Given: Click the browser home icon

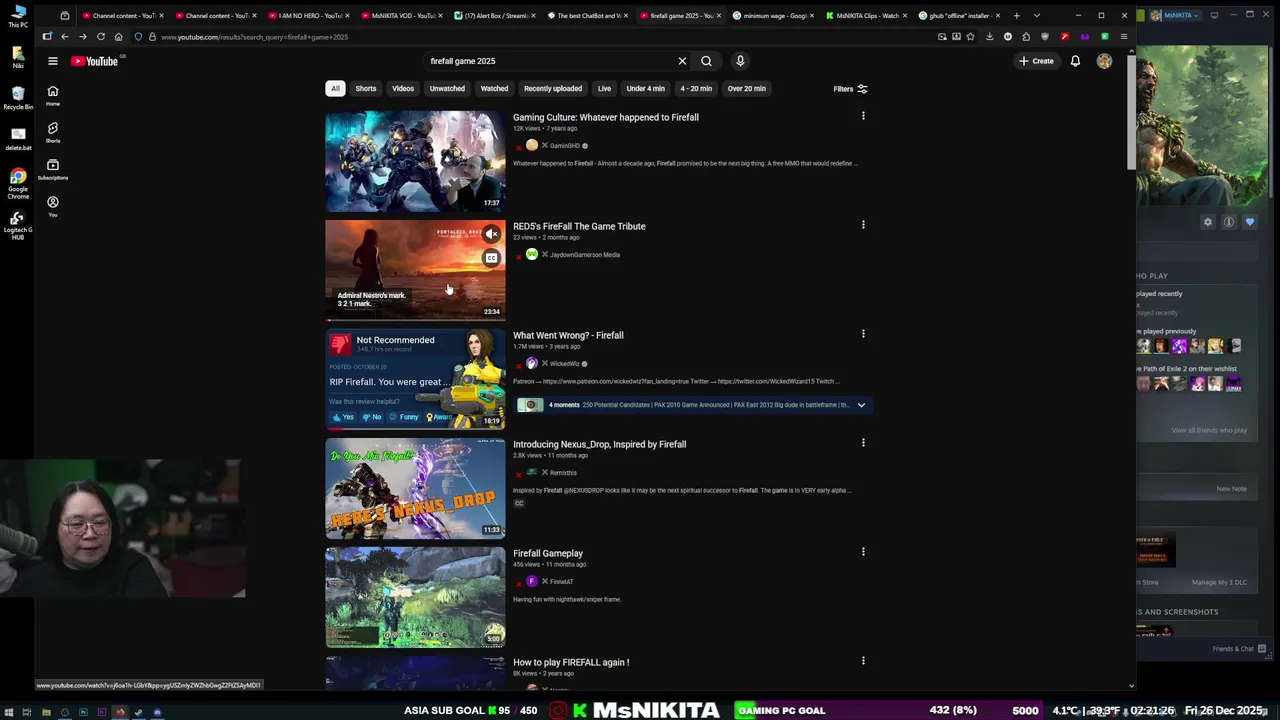Looking at the screenshot, I should click(118, 37).
